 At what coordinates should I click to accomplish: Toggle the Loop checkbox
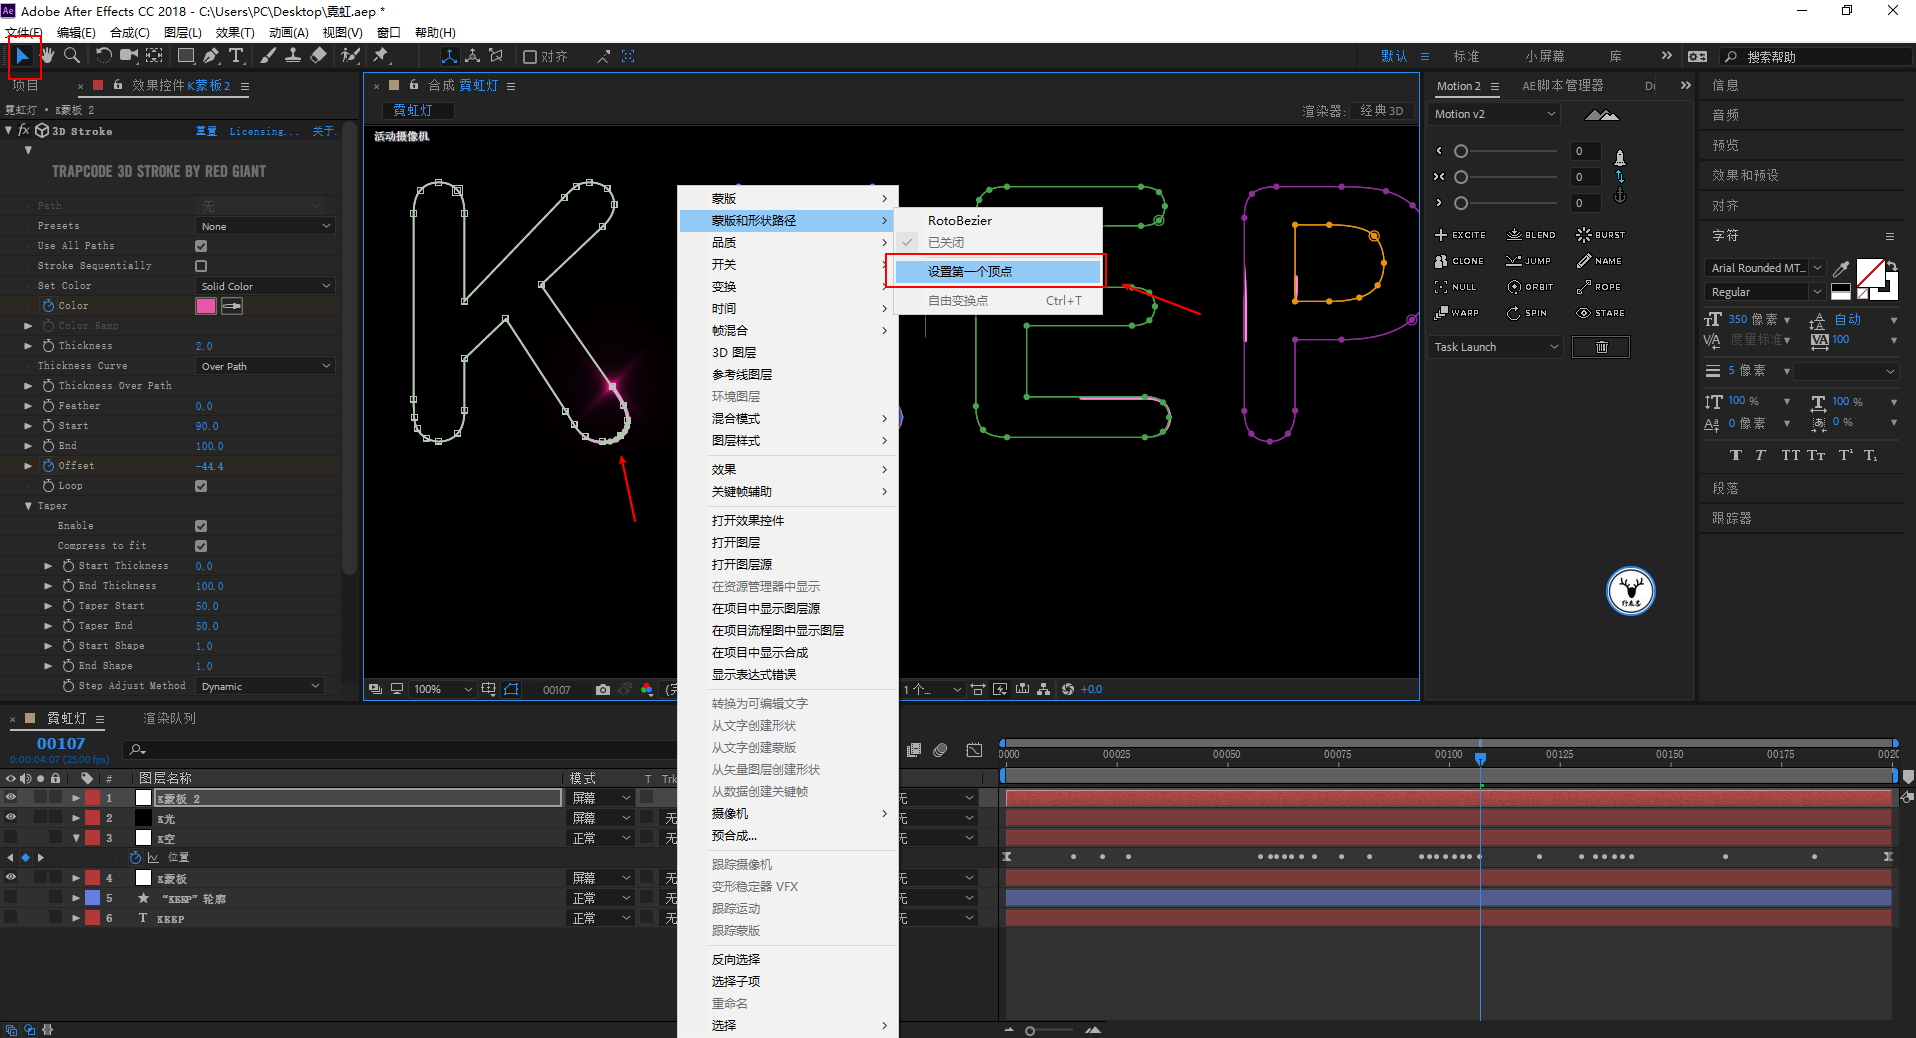pyautogui.click(x=201, y=486)
